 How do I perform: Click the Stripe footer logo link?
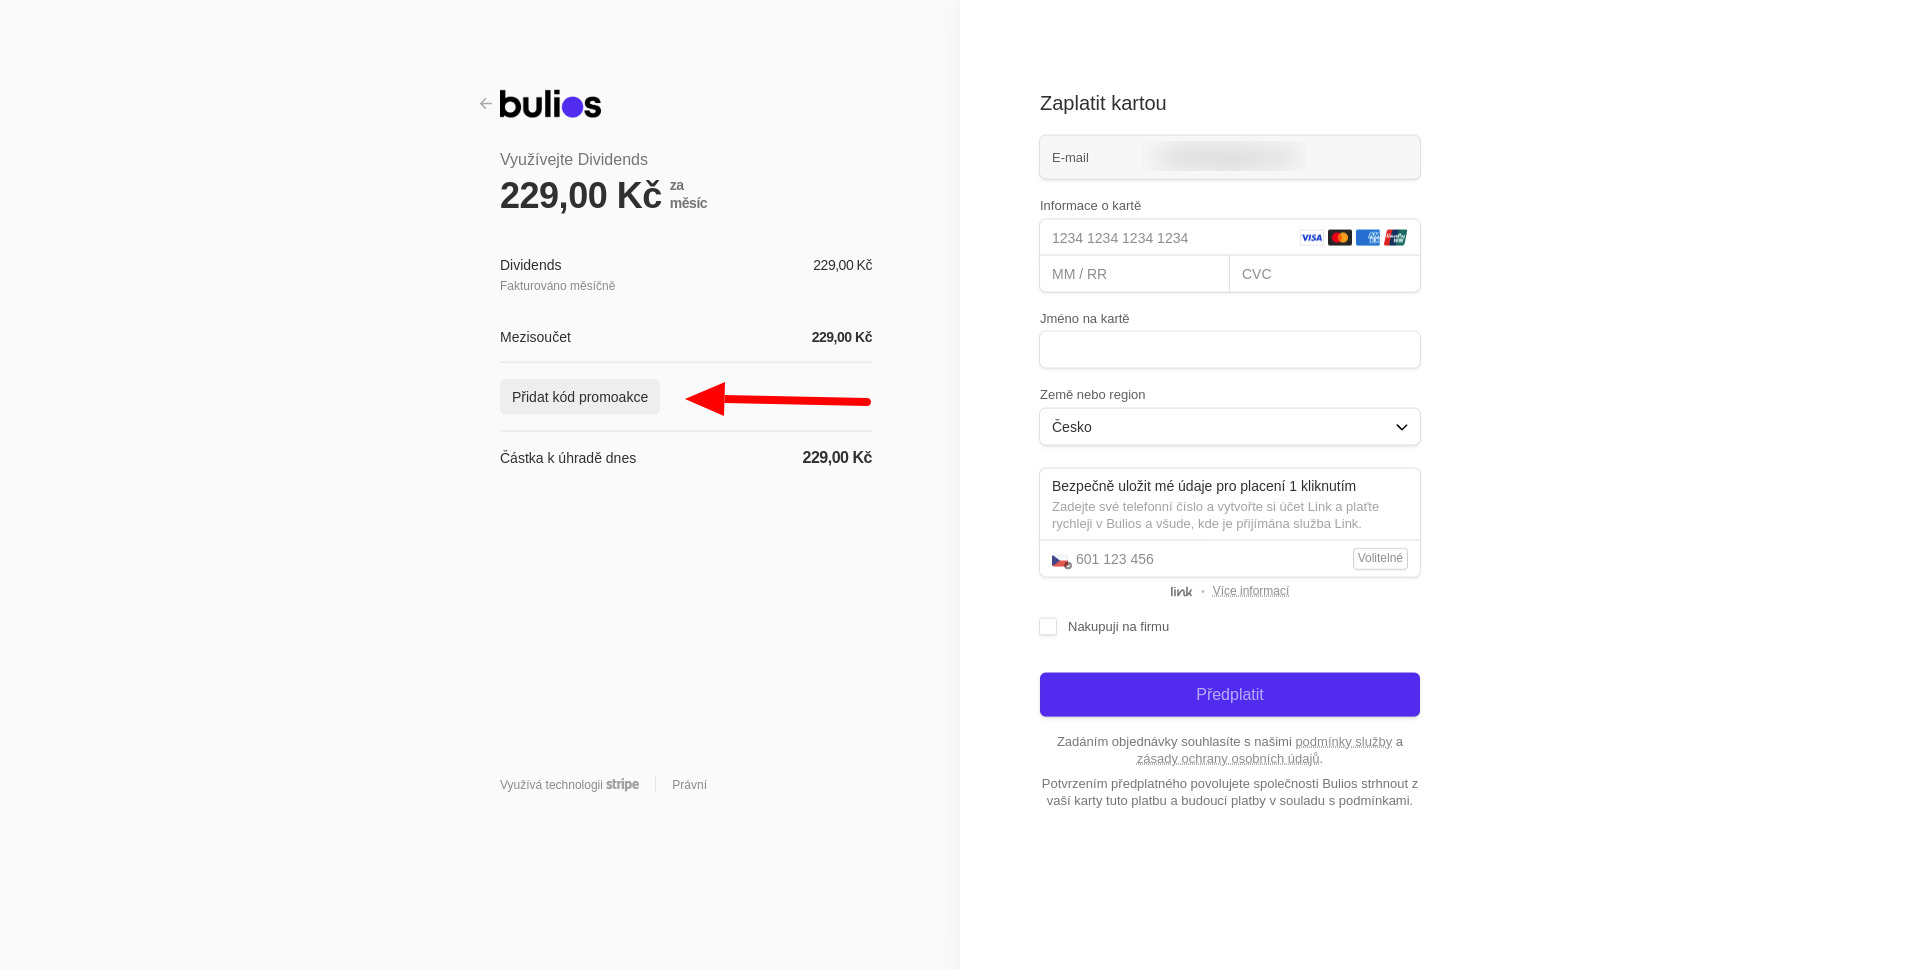(x=622, y=785)
